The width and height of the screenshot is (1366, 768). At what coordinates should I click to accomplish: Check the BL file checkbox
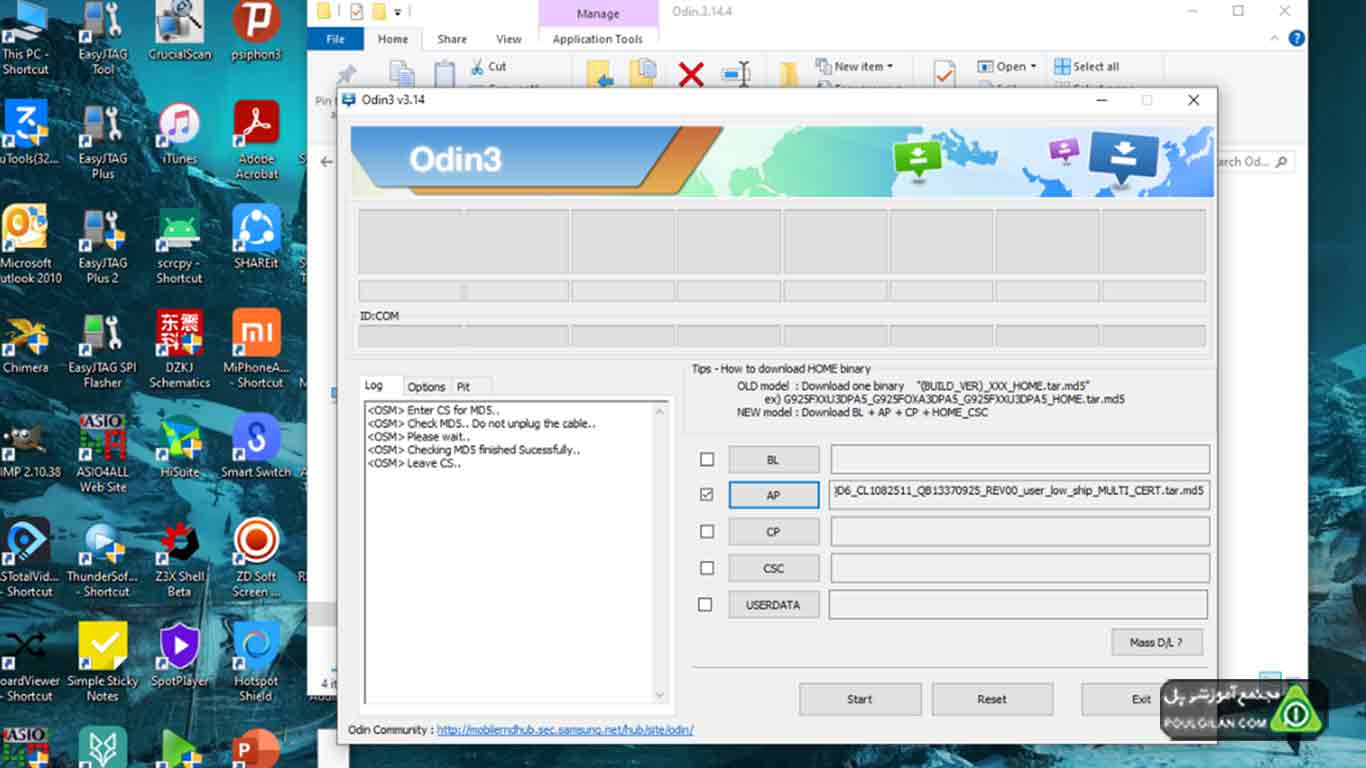(x=707, y=459)
